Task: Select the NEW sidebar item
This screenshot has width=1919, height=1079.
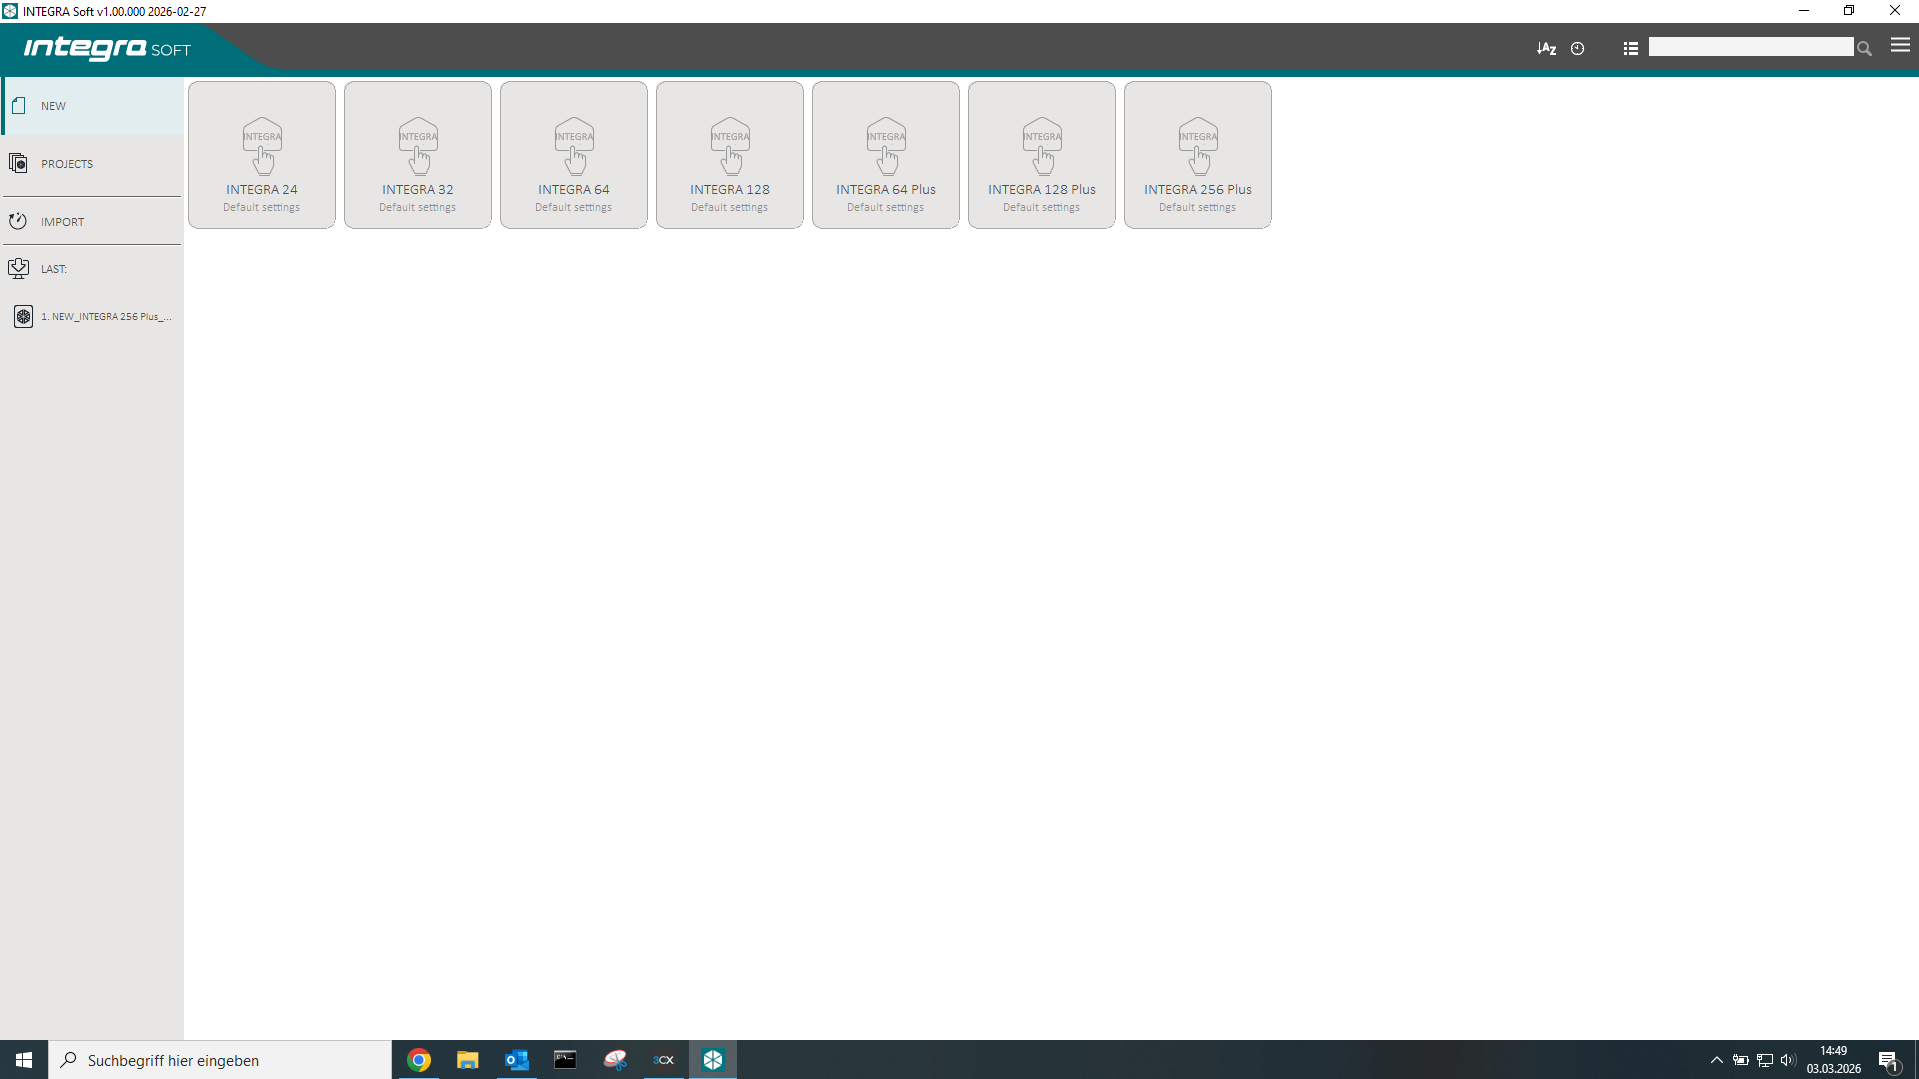Action: tap(92, 106)
